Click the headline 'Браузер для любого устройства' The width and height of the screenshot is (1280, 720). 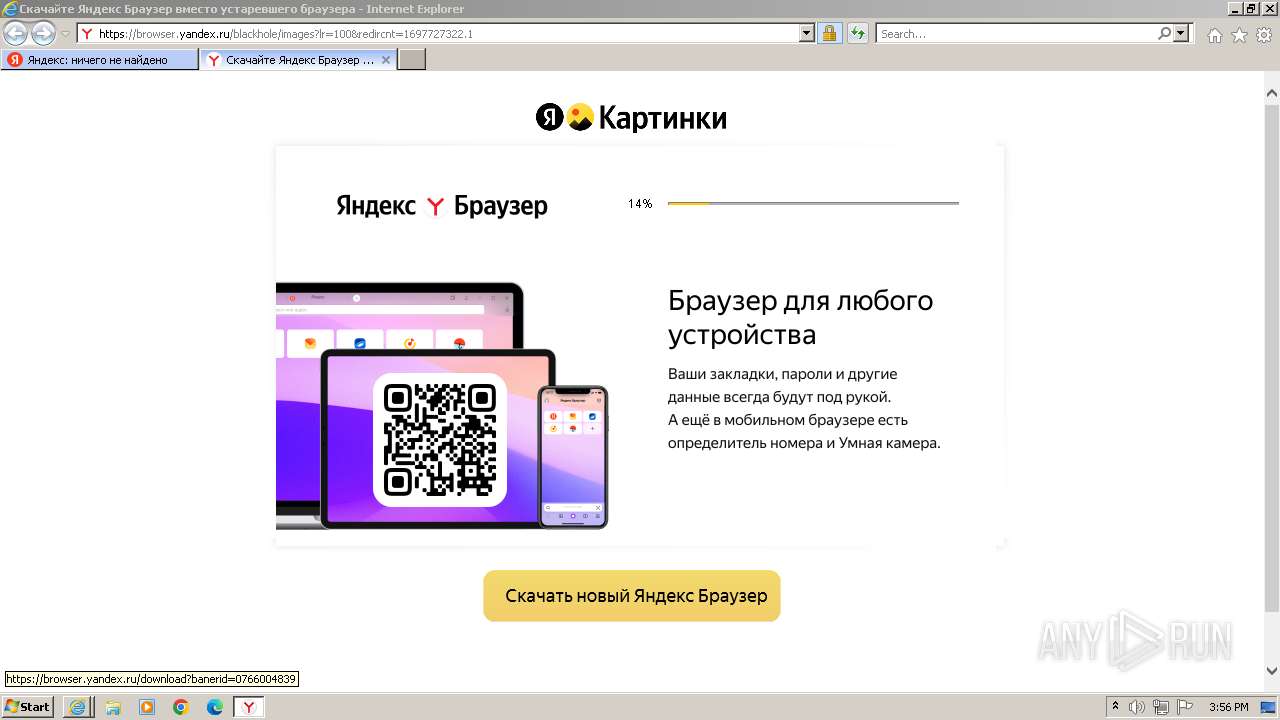(x=801, y=317)
